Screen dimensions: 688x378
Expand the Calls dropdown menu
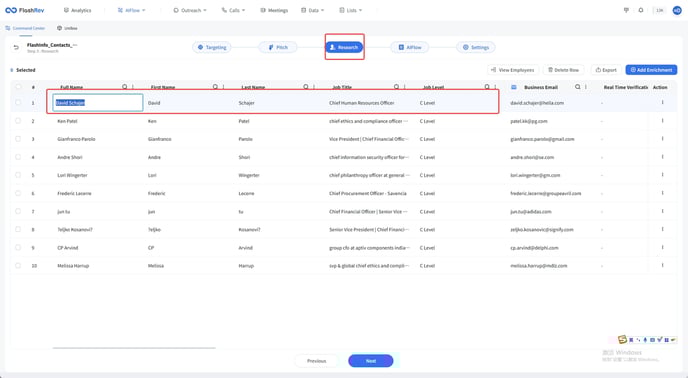pyautogui.click(x=233, y=10)
